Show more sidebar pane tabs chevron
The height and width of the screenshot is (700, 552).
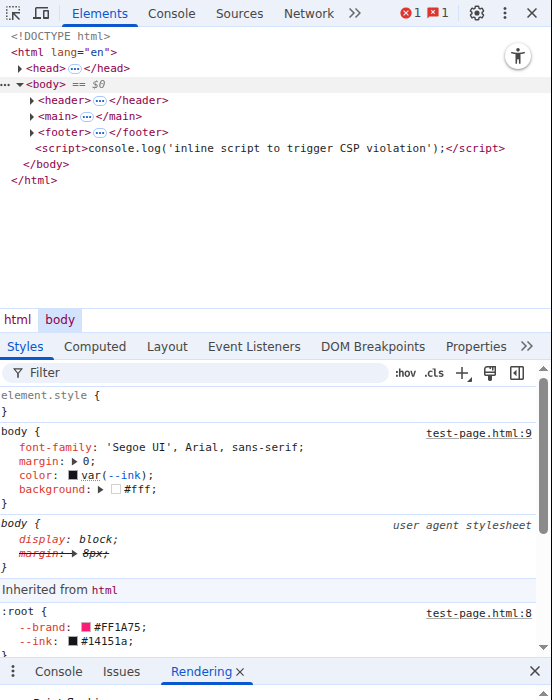[527, 346]
